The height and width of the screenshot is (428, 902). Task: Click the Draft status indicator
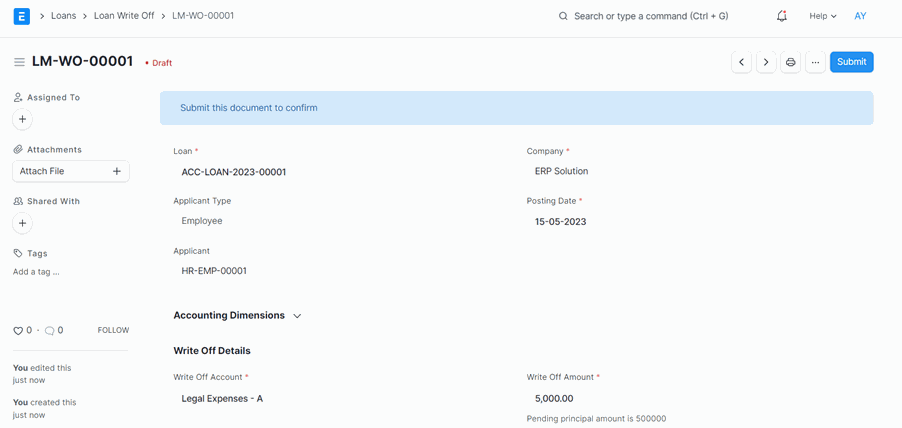158,63
